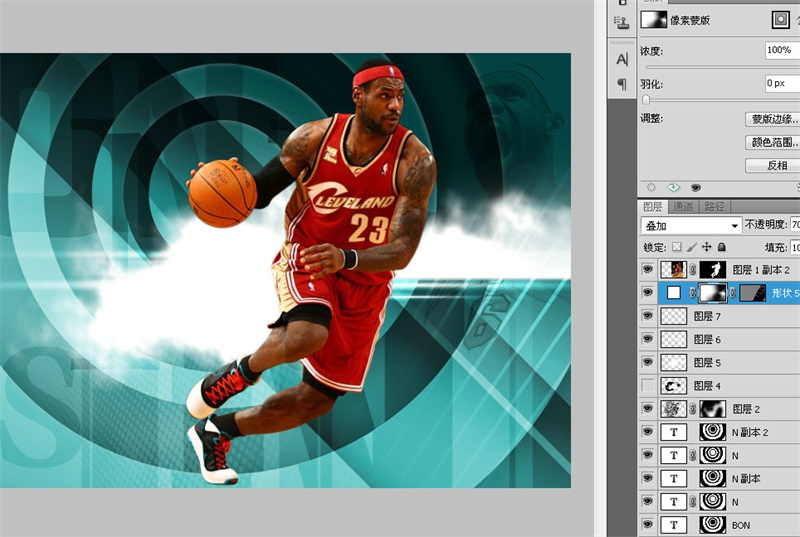Open the 叠加 blend mode dropdown
Screen dimensions: 800x537
(691, 226)
